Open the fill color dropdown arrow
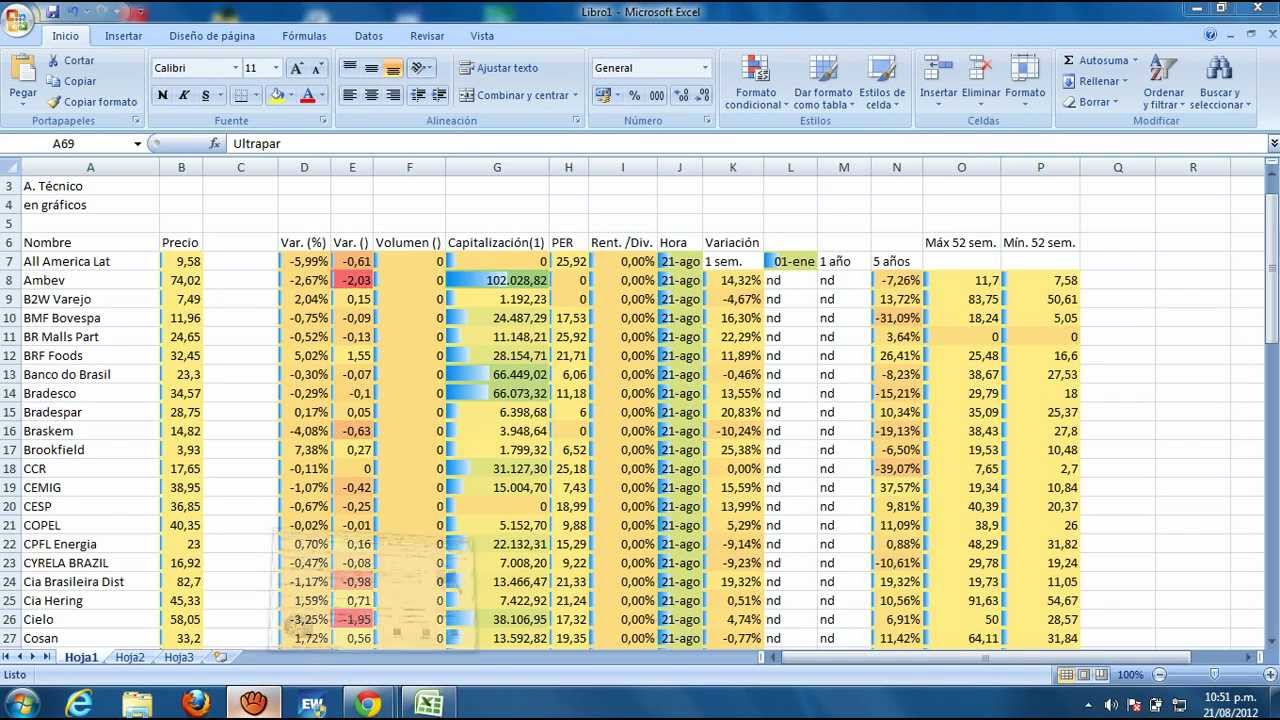 [291, 95]
